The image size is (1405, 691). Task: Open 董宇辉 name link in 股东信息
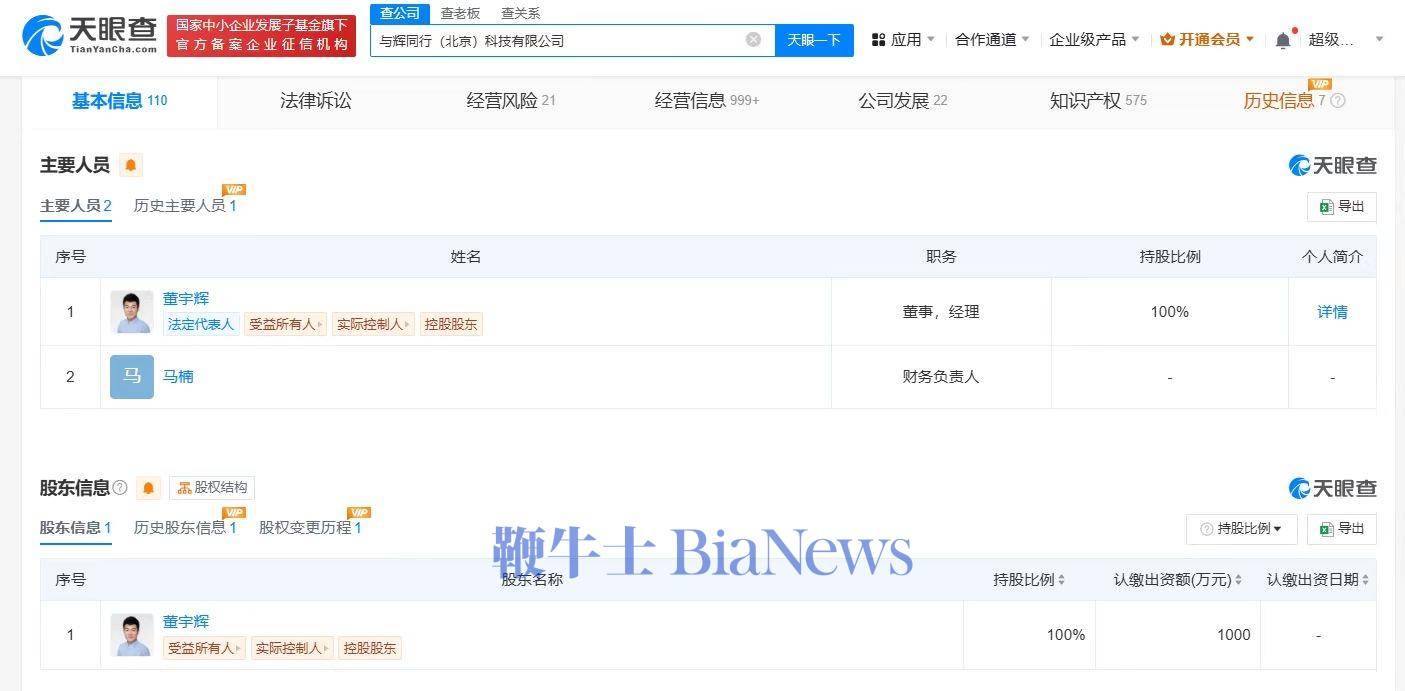(186, 622)
